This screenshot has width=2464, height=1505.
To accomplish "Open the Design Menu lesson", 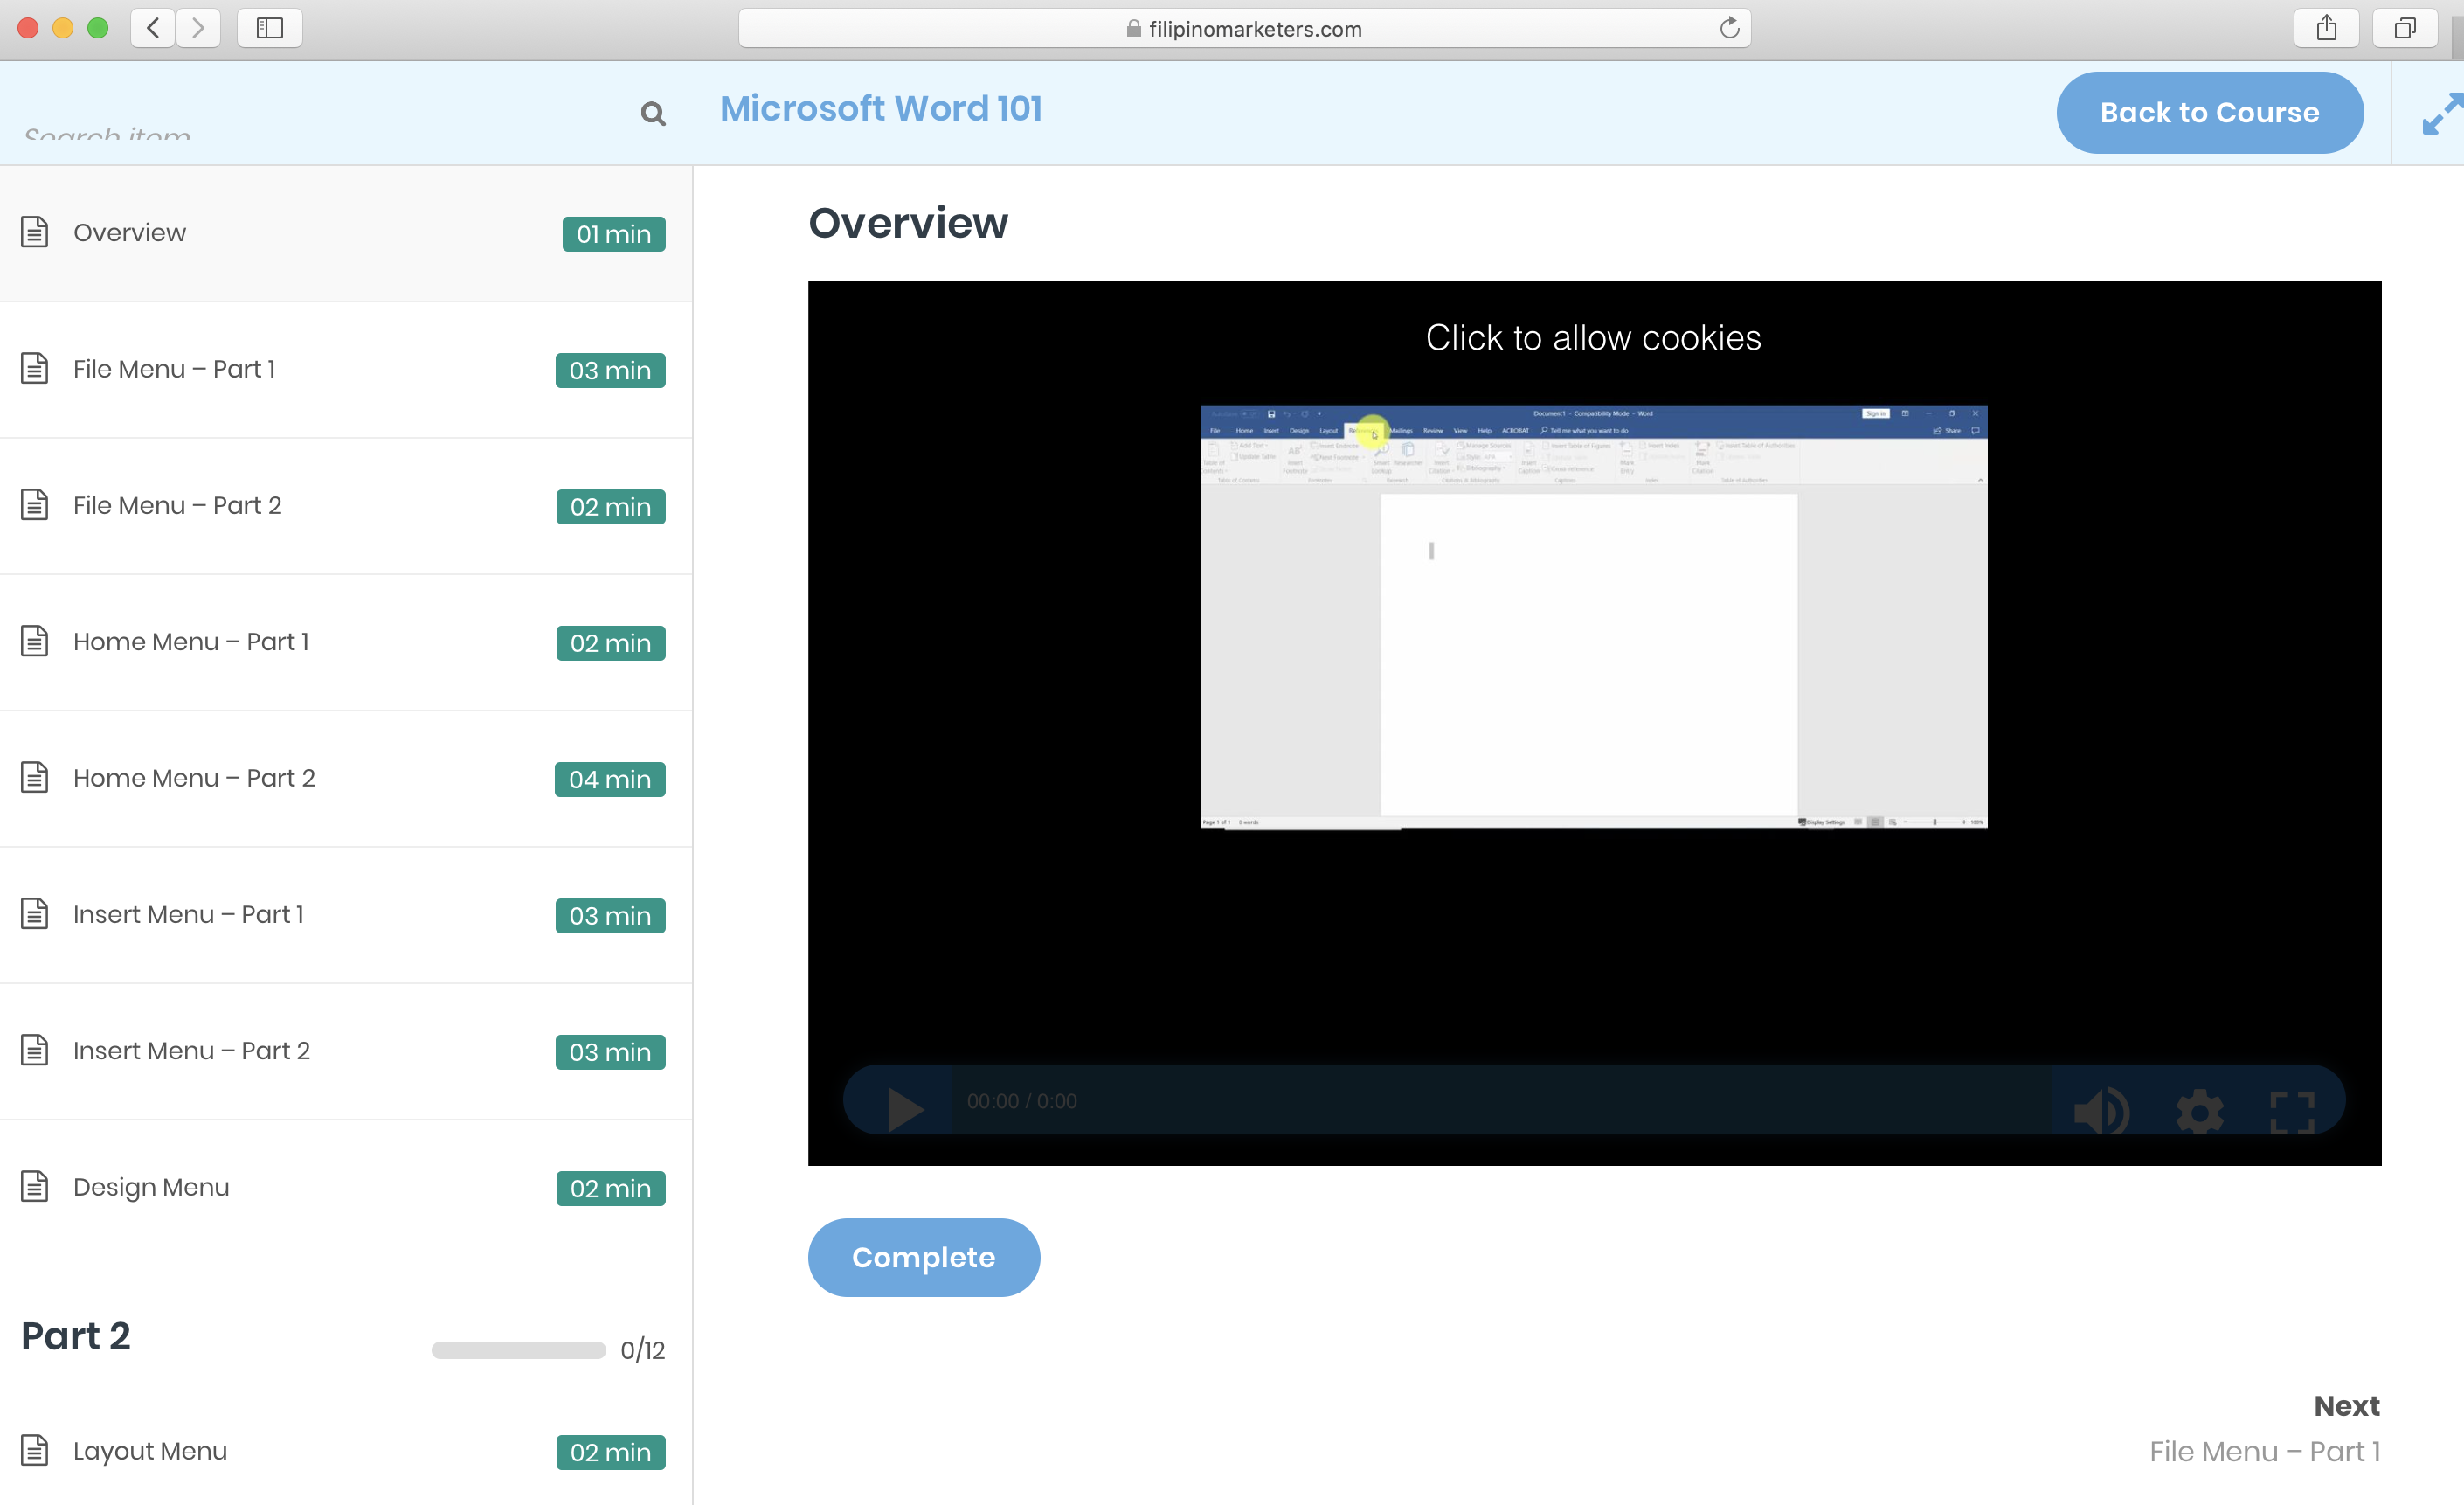I will [x=346, y=1187].
